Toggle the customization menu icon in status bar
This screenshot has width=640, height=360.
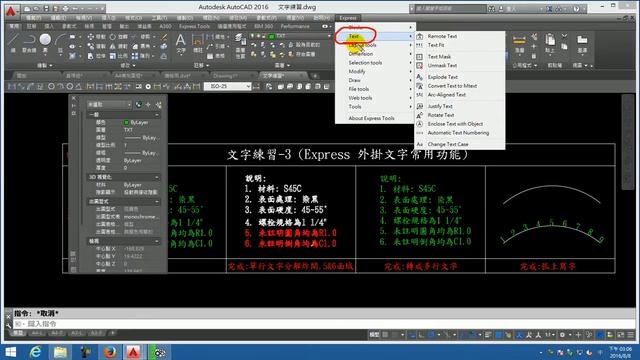pos(631,335)
